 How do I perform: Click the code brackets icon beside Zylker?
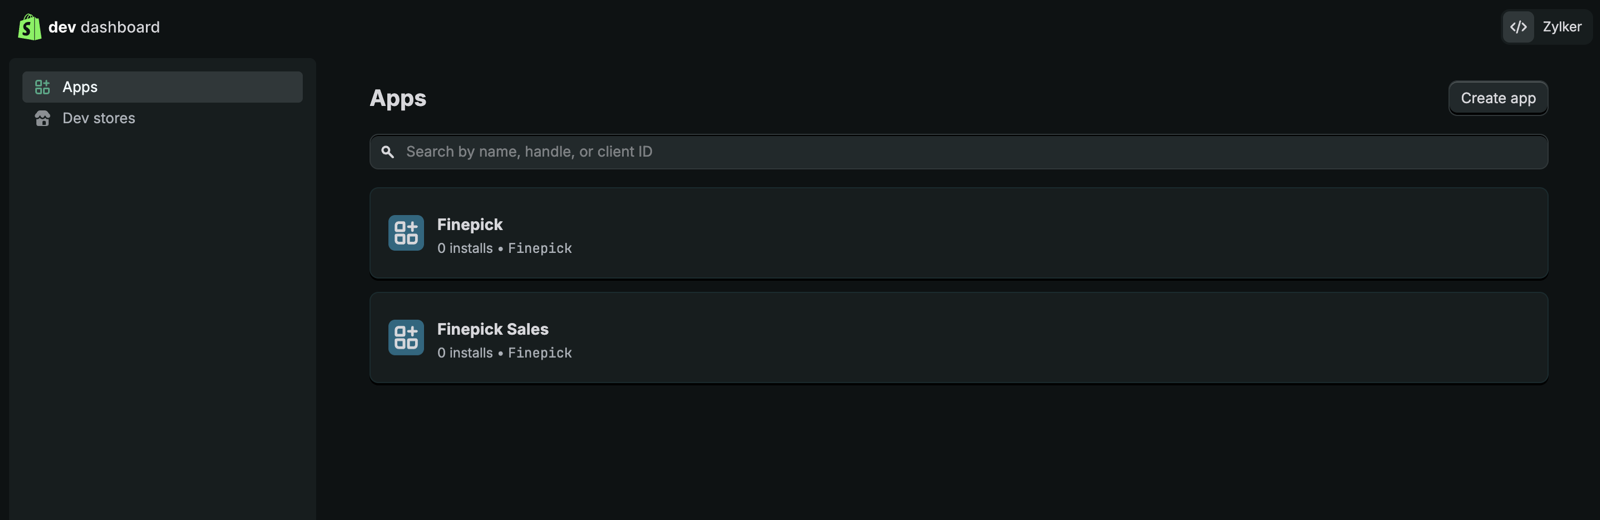[x=1518, y=27]
